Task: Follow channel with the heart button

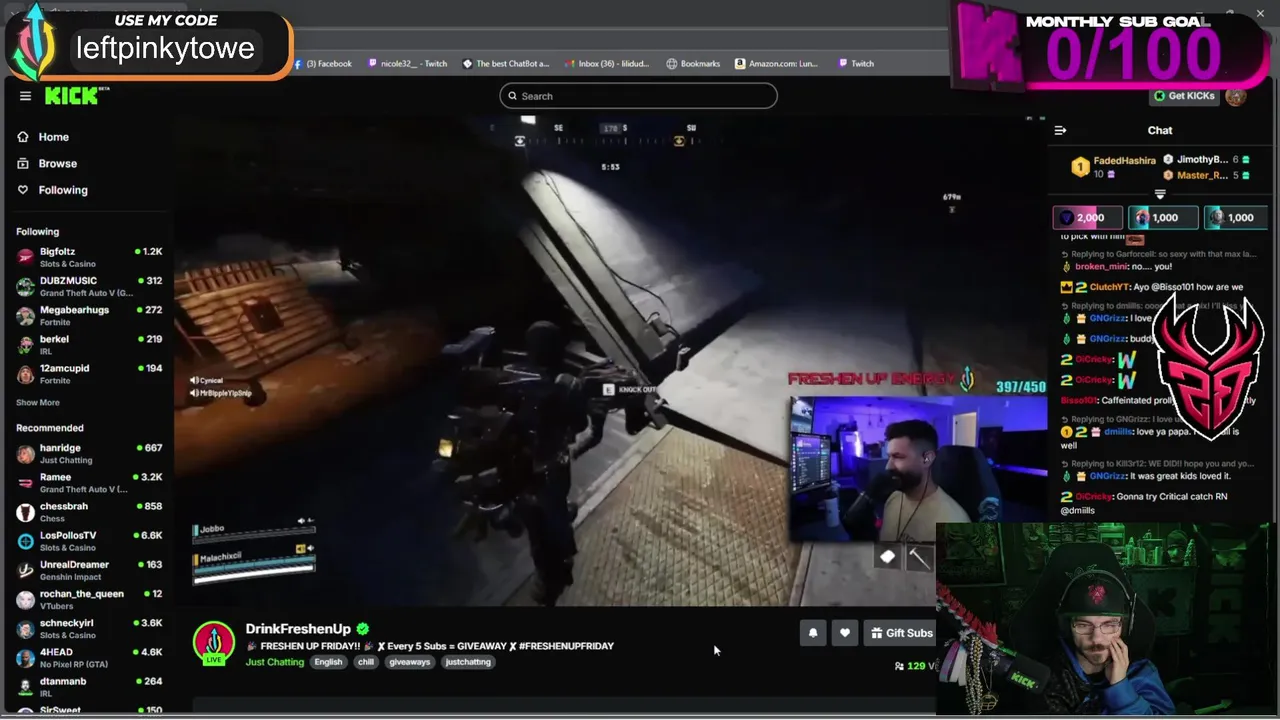Action: pyautogui.click(x=845, y=633)
